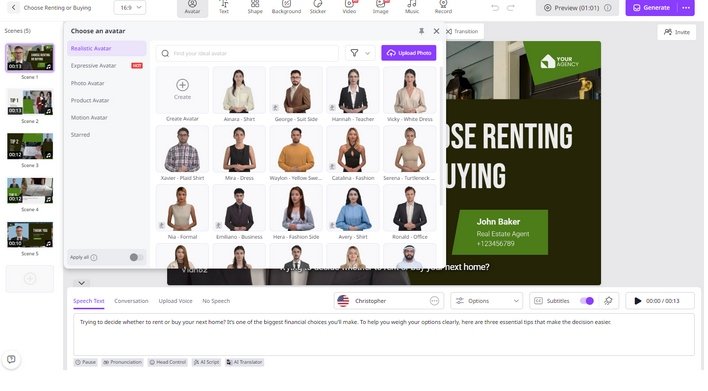The image size is (708, 391).
Task: Select the Scene 1 thumbnail
Action: click(30, 57)
